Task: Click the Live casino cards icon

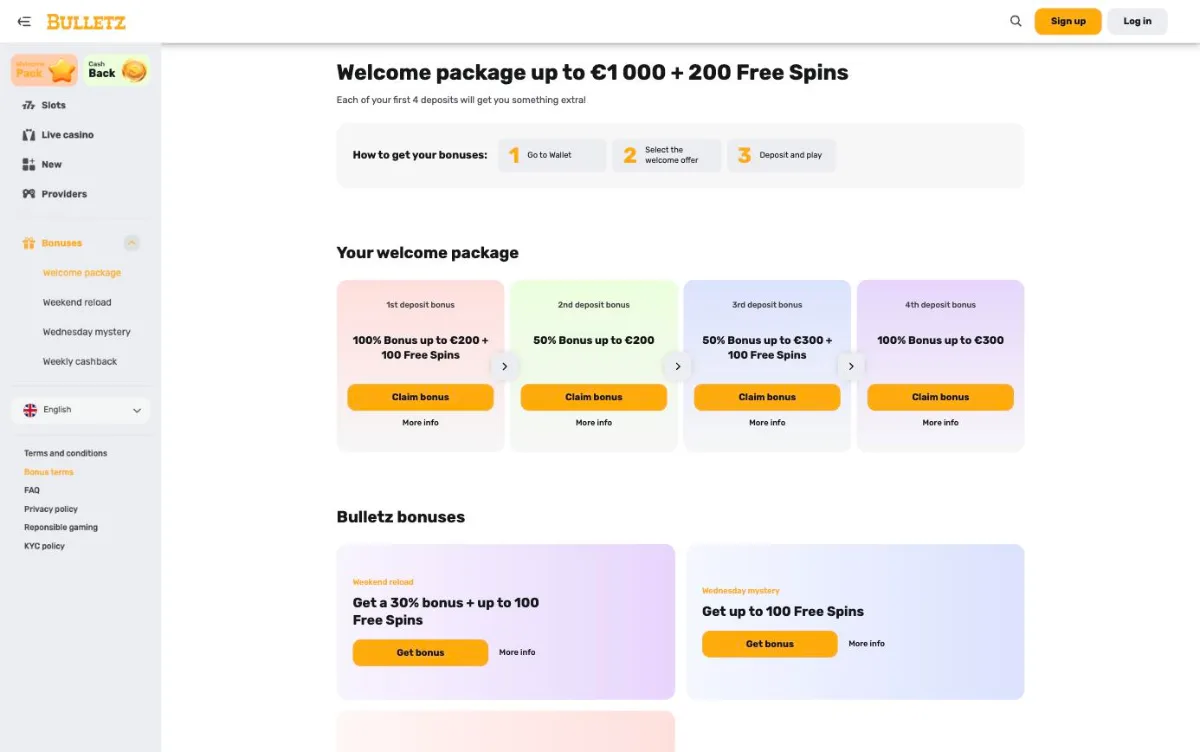Action: coord(29,135)
